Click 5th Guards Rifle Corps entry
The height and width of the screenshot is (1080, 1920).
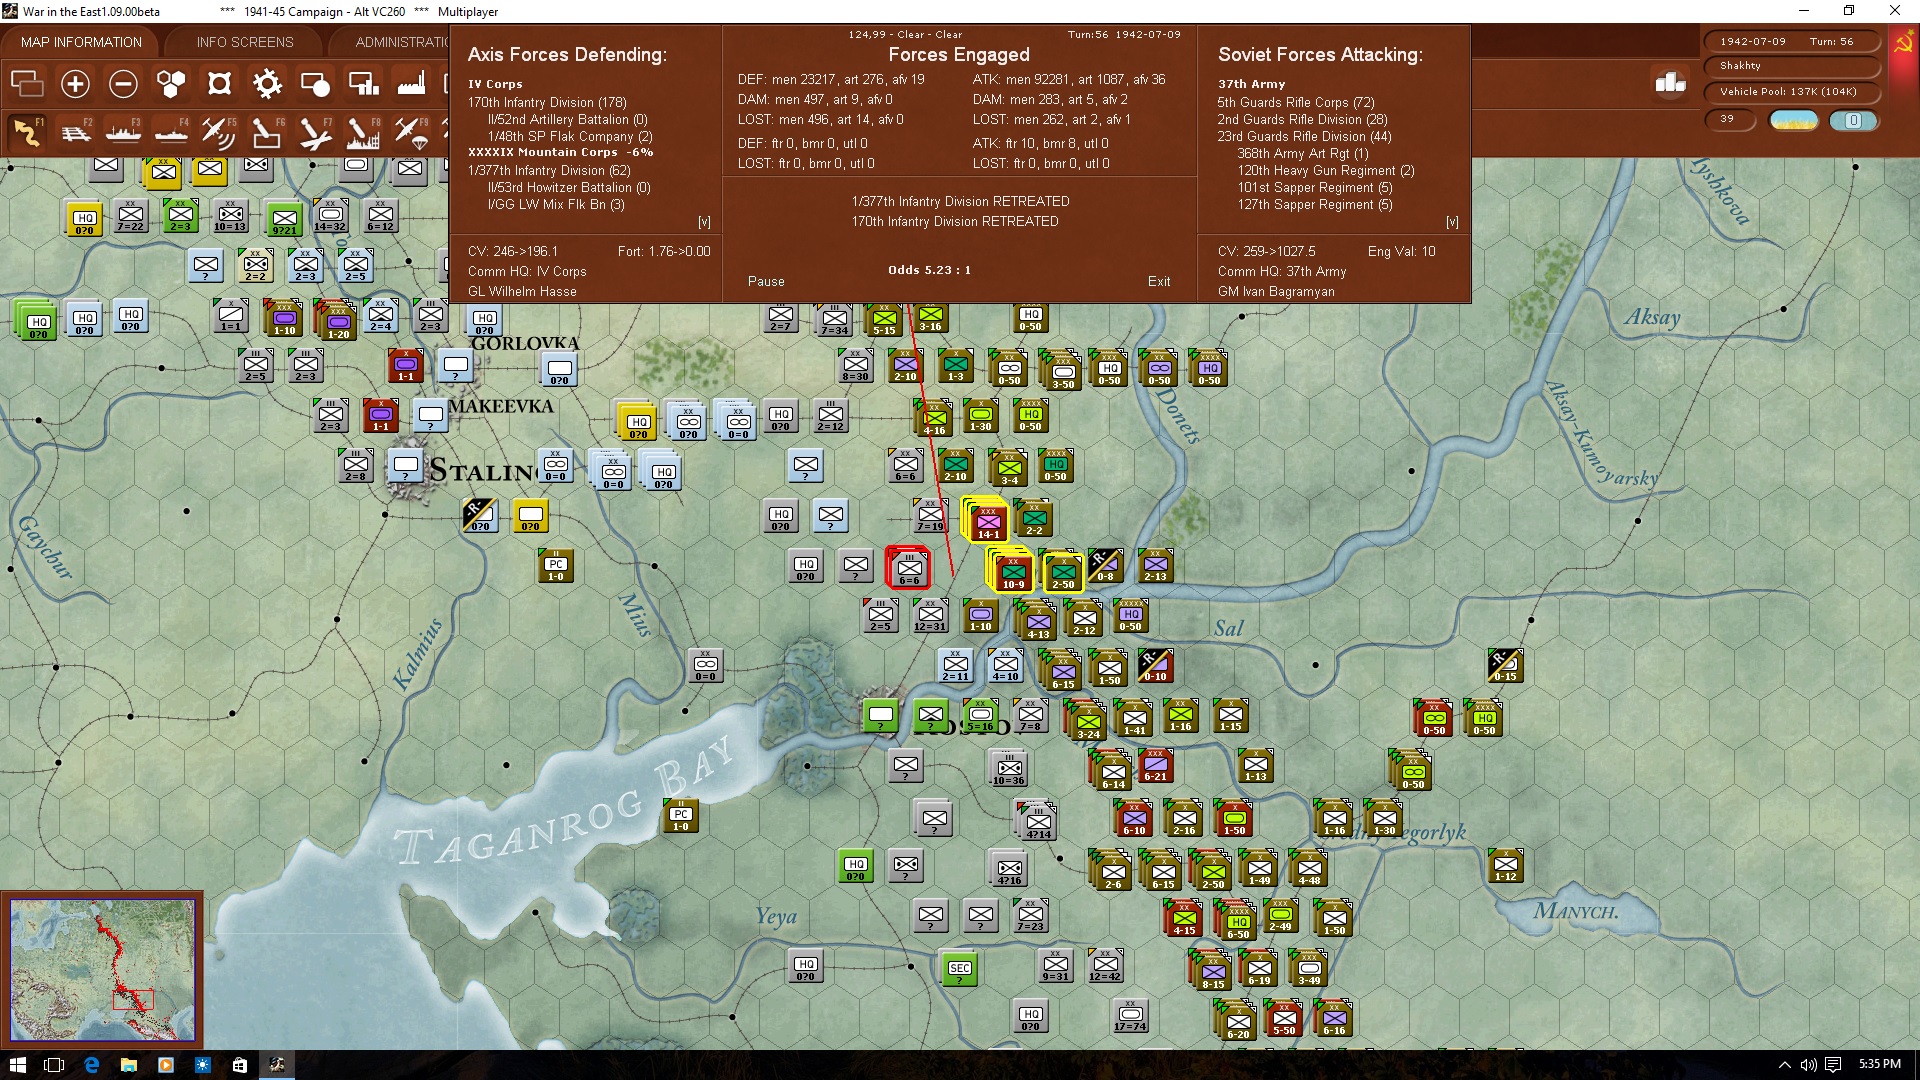(x=1296, y=102)
